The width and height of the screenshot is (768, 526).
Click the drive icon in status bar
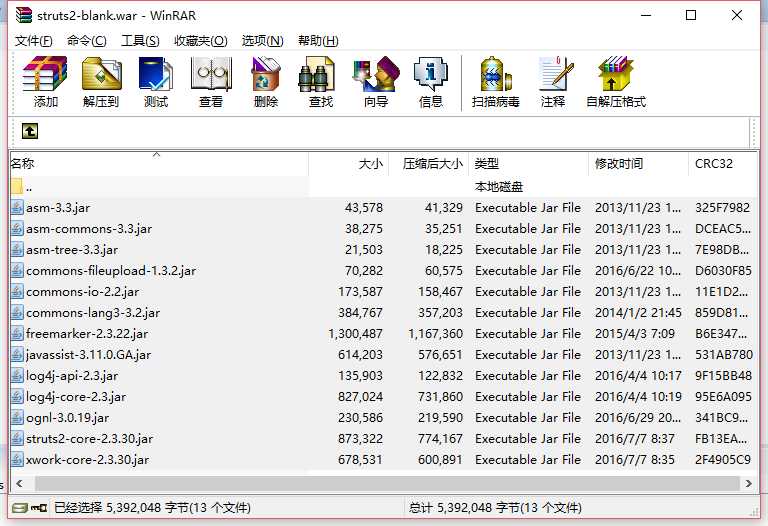point(20,508)
